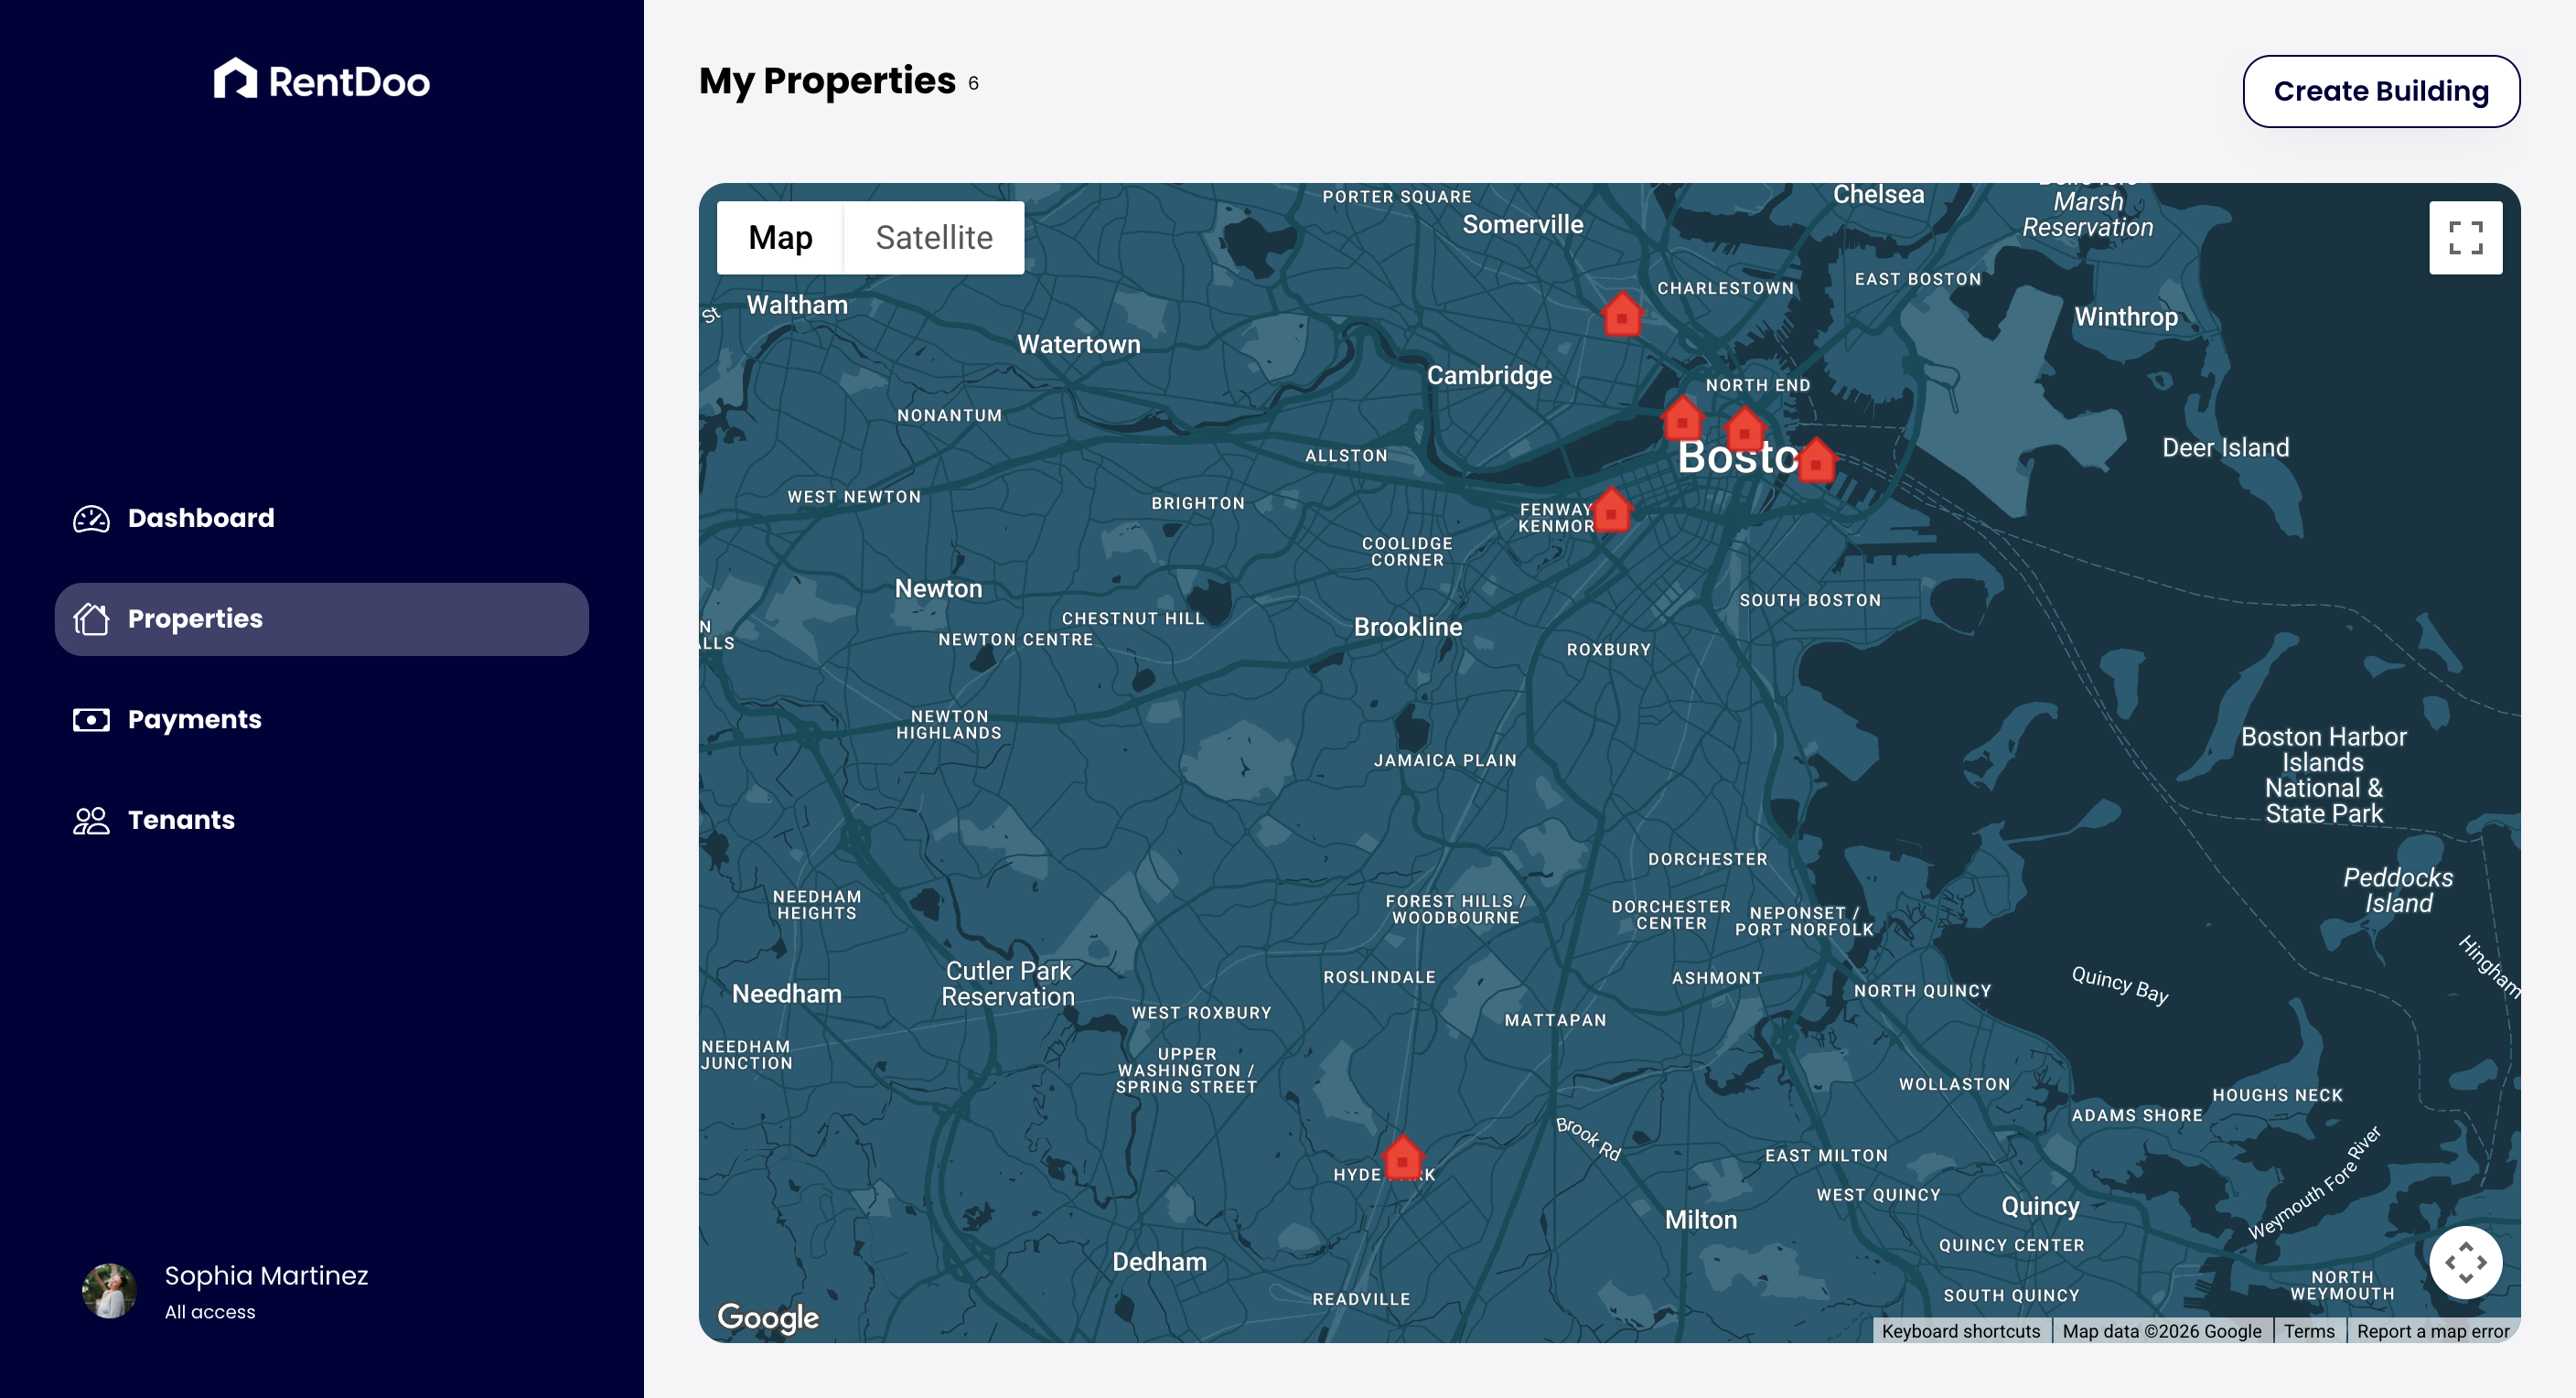The width and height of the screenshot is (2576, 1398).
Task: Open the map camera pan control
Action: click(x=2465, y=1262)
